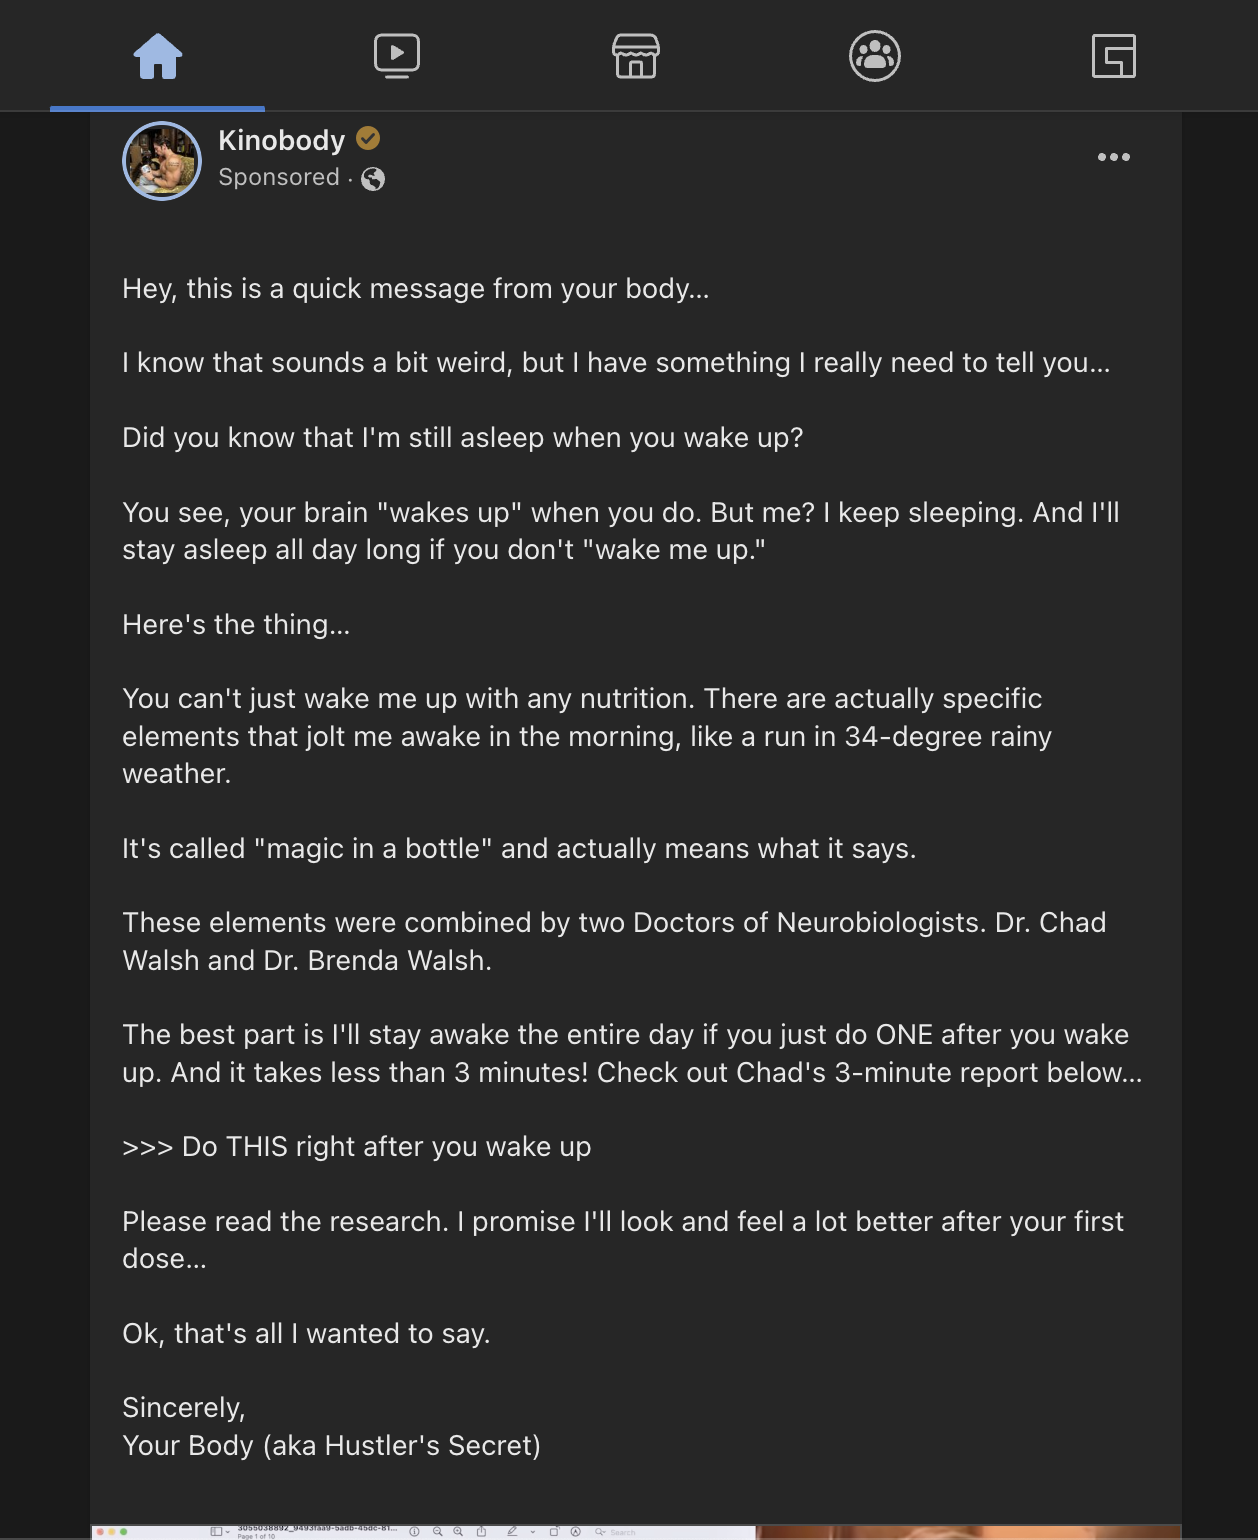Toggle the sidebar button in Preview toolbar
The width and height of the screenshot is (1258, 1540).
coord(215,1532)
